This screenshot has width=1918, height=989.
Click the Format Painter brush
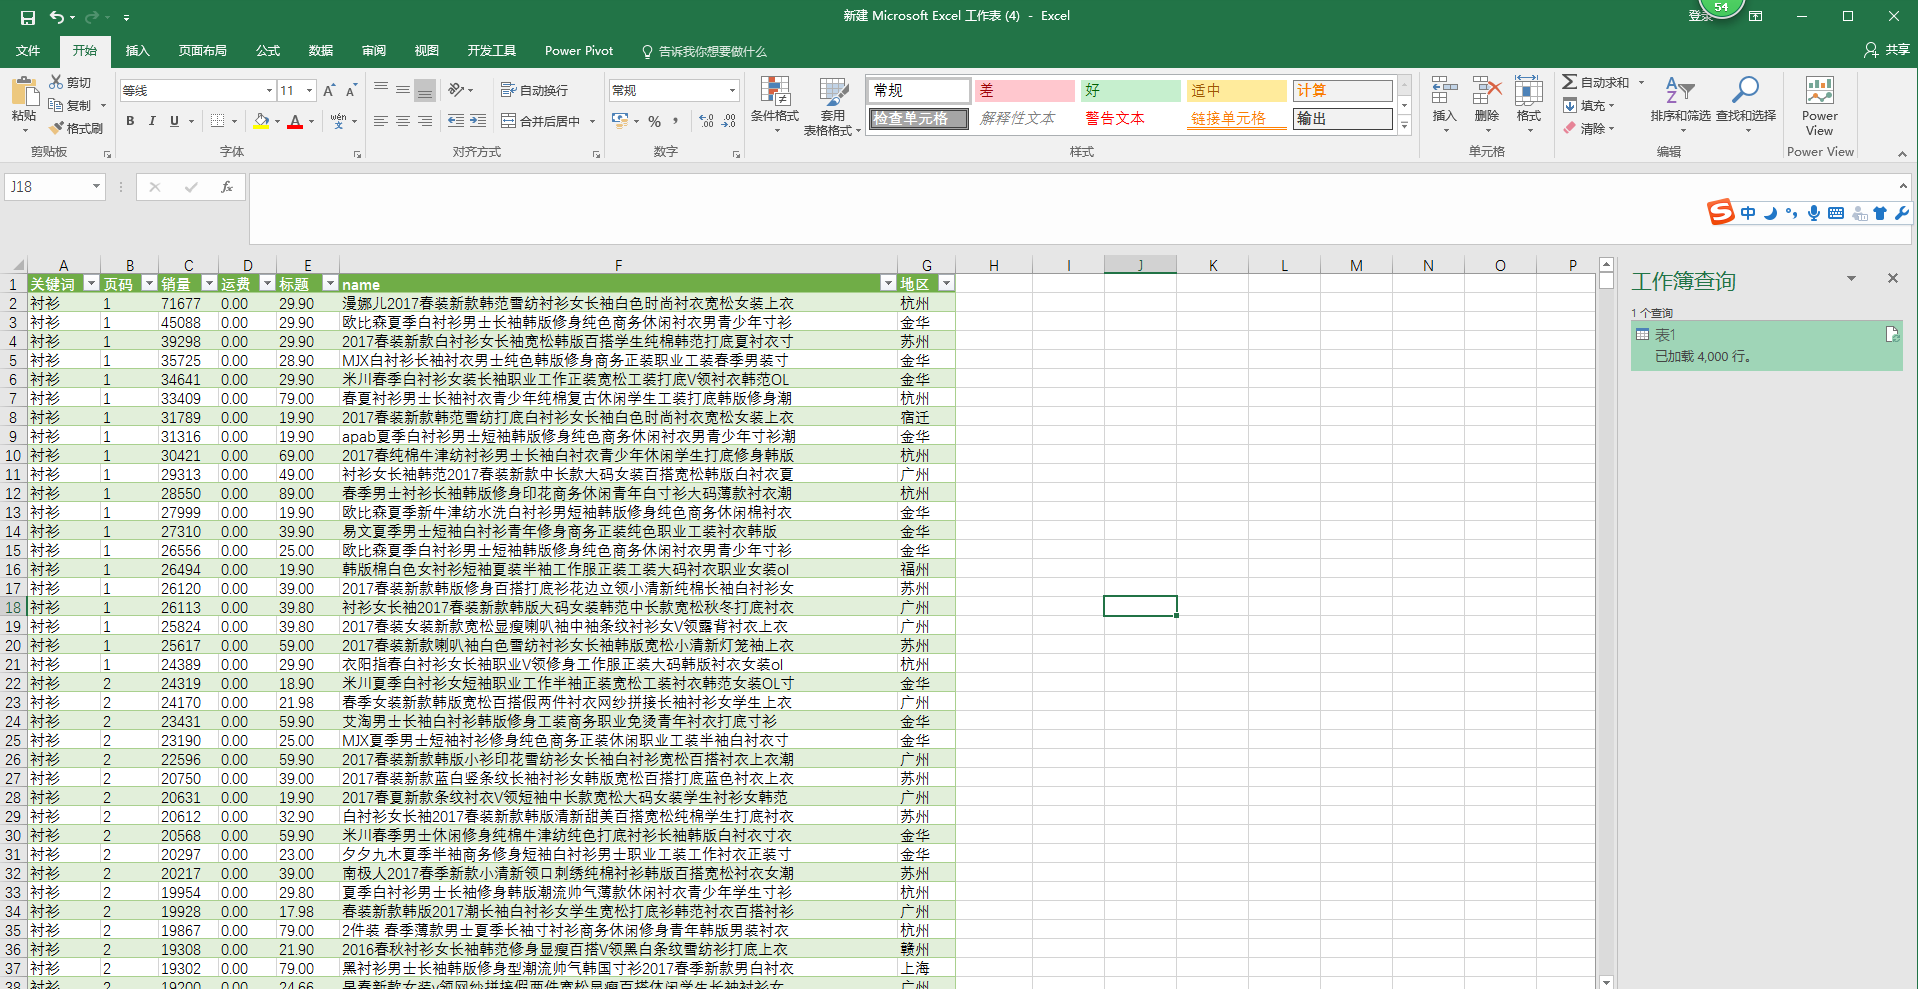point(57,128)
